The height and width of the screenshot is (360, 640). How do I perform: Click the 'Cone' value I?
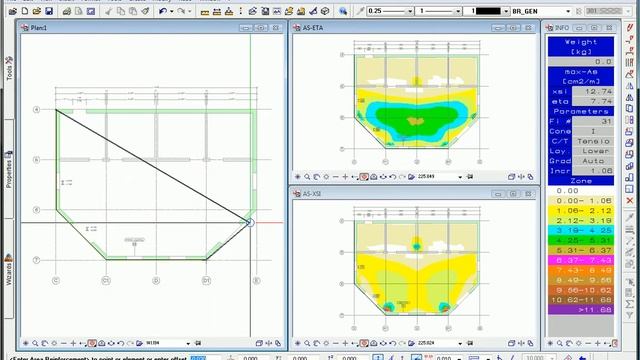pos(593,131)
